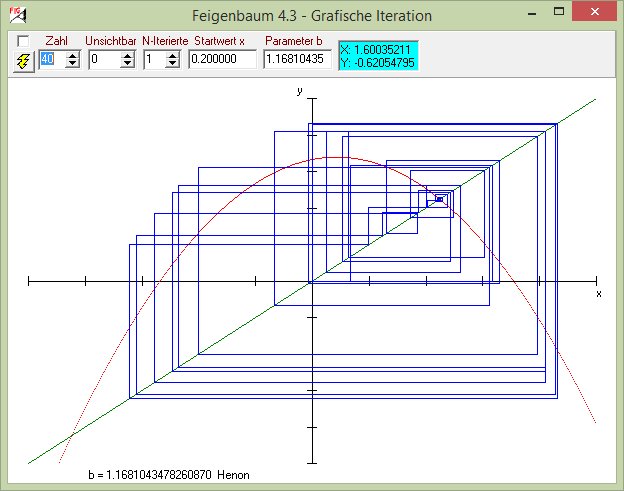The height and width of the screenshot is (491, 624).
Task: Minimize the Feigenbaum window
Action: 532,13
